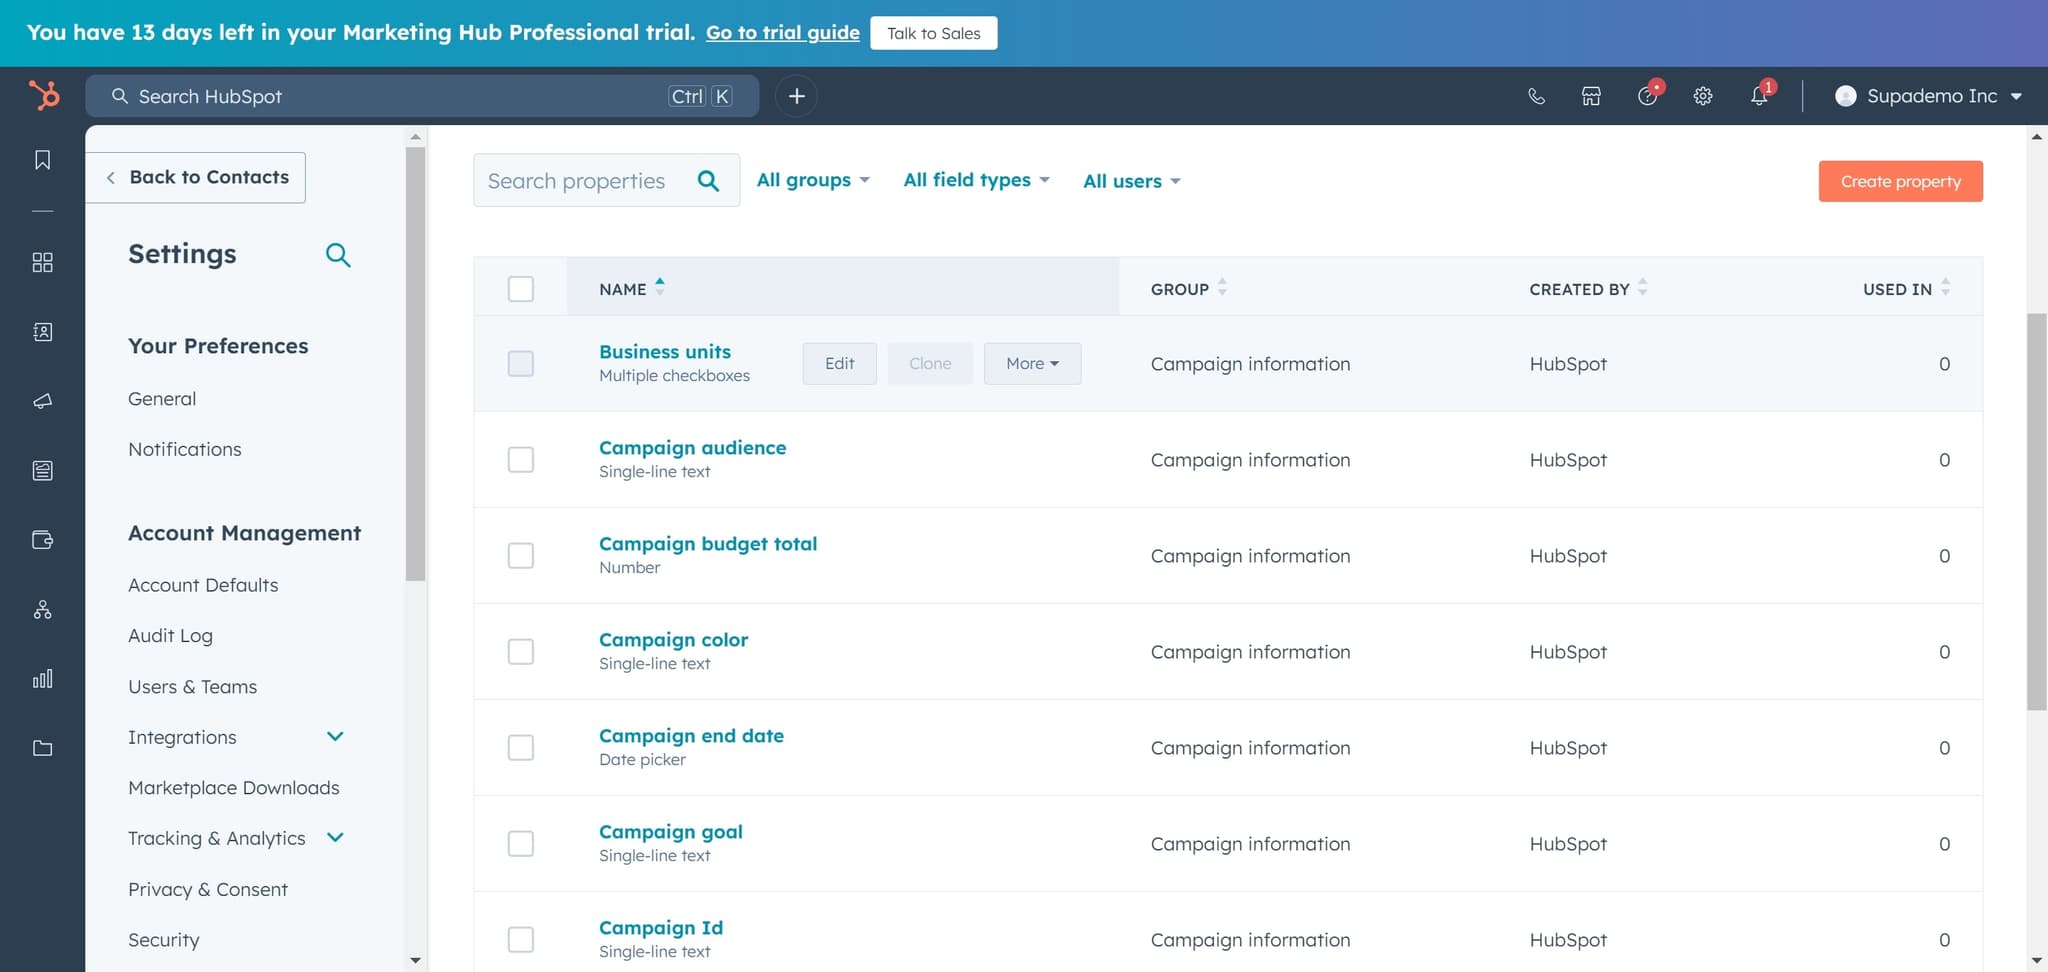Click the reporting bar chart sidebar icon
Screen dimensions: 2048x972
tap(42, 679)
